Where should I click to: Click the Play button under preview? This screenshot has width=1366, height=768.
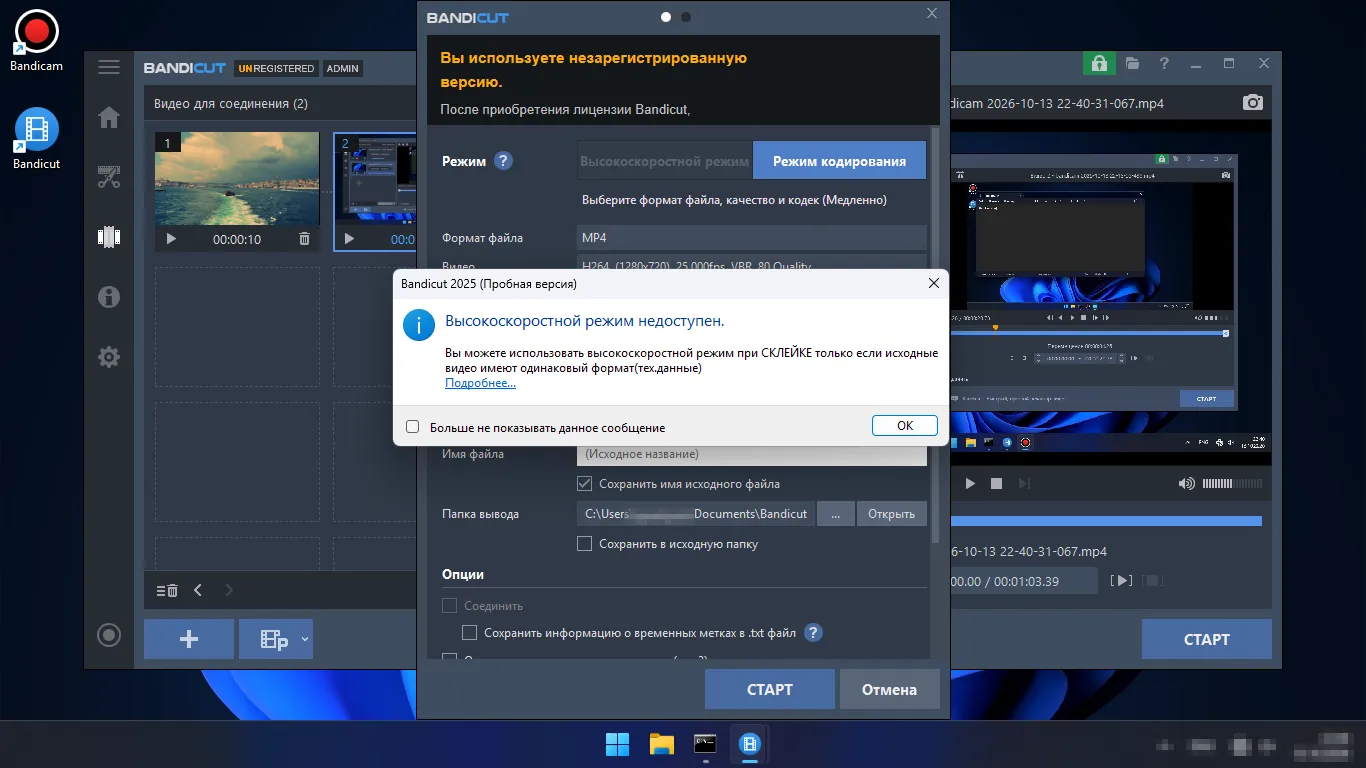(970, 483)
